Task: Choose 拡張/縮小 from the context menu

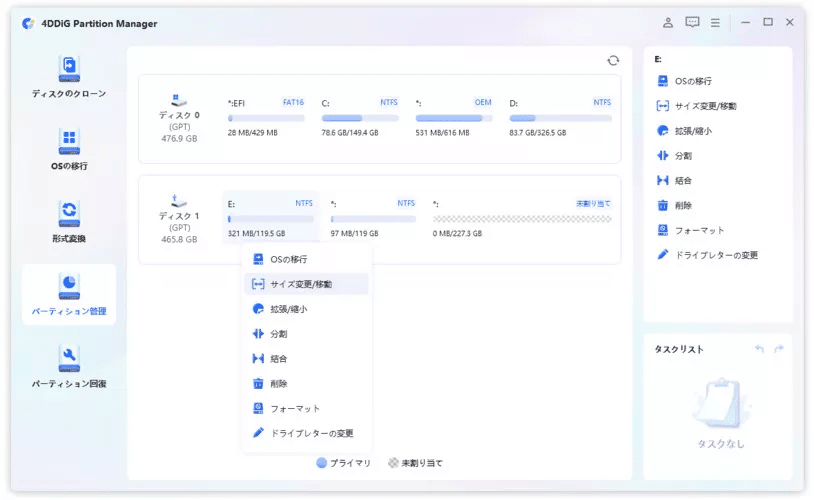Action: click(x=306, y=309)
